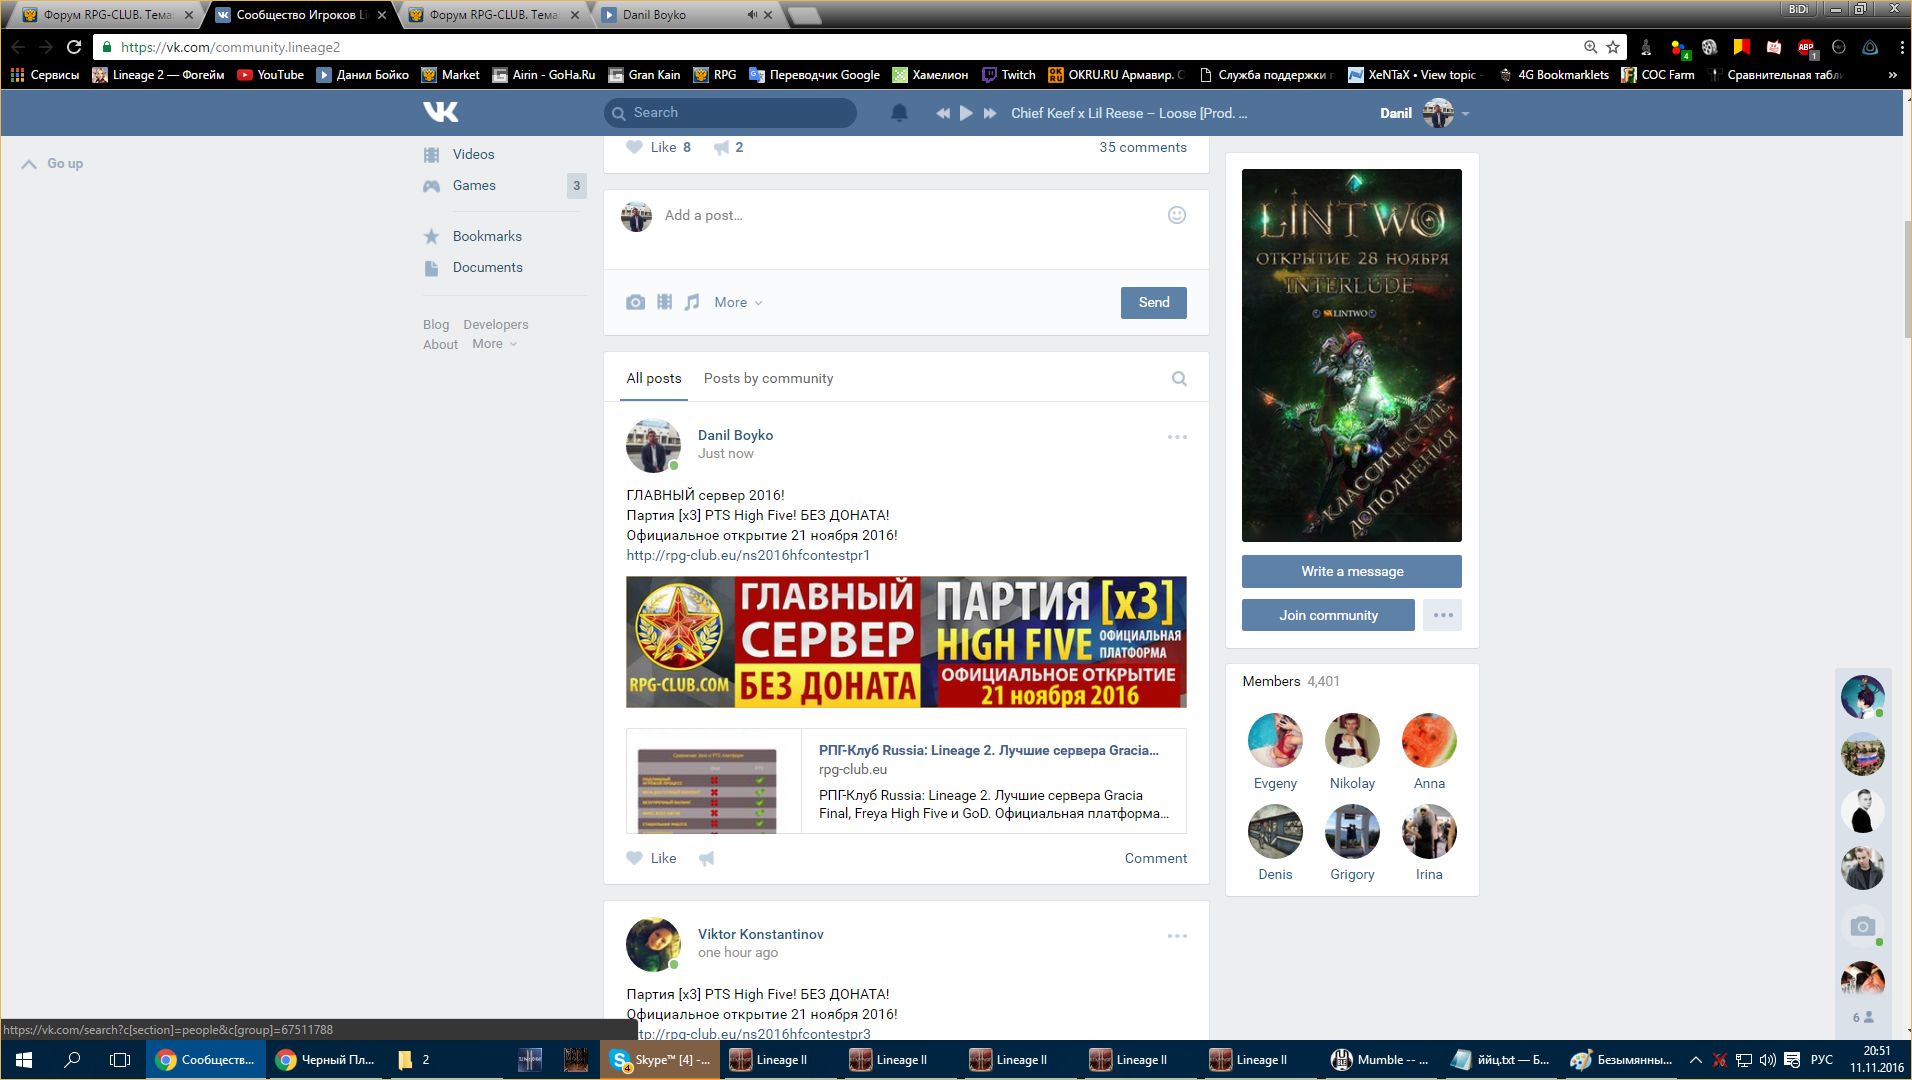
Task: Open Skype from the taskbar
Action: click(x=660, y=1060)
